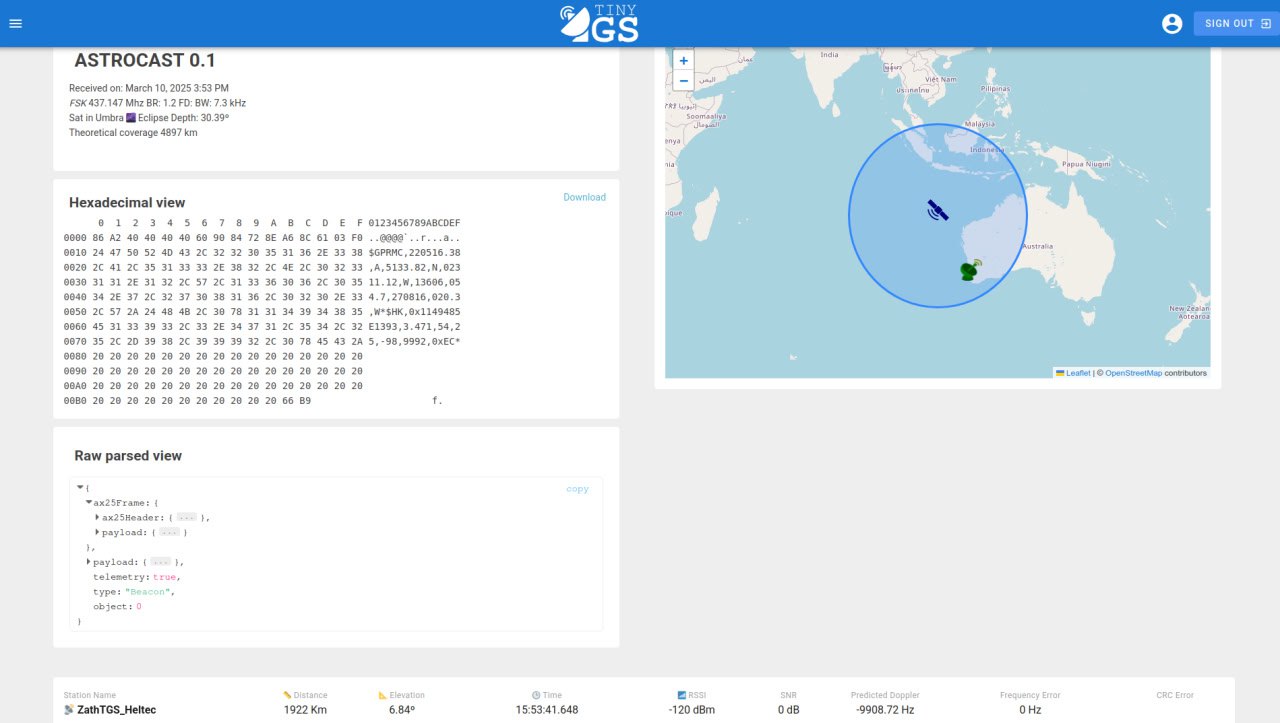The width and height of the screenshot is (1280, 723).
Task: Copy the raw parsed JSON
Action: point(577,489)
